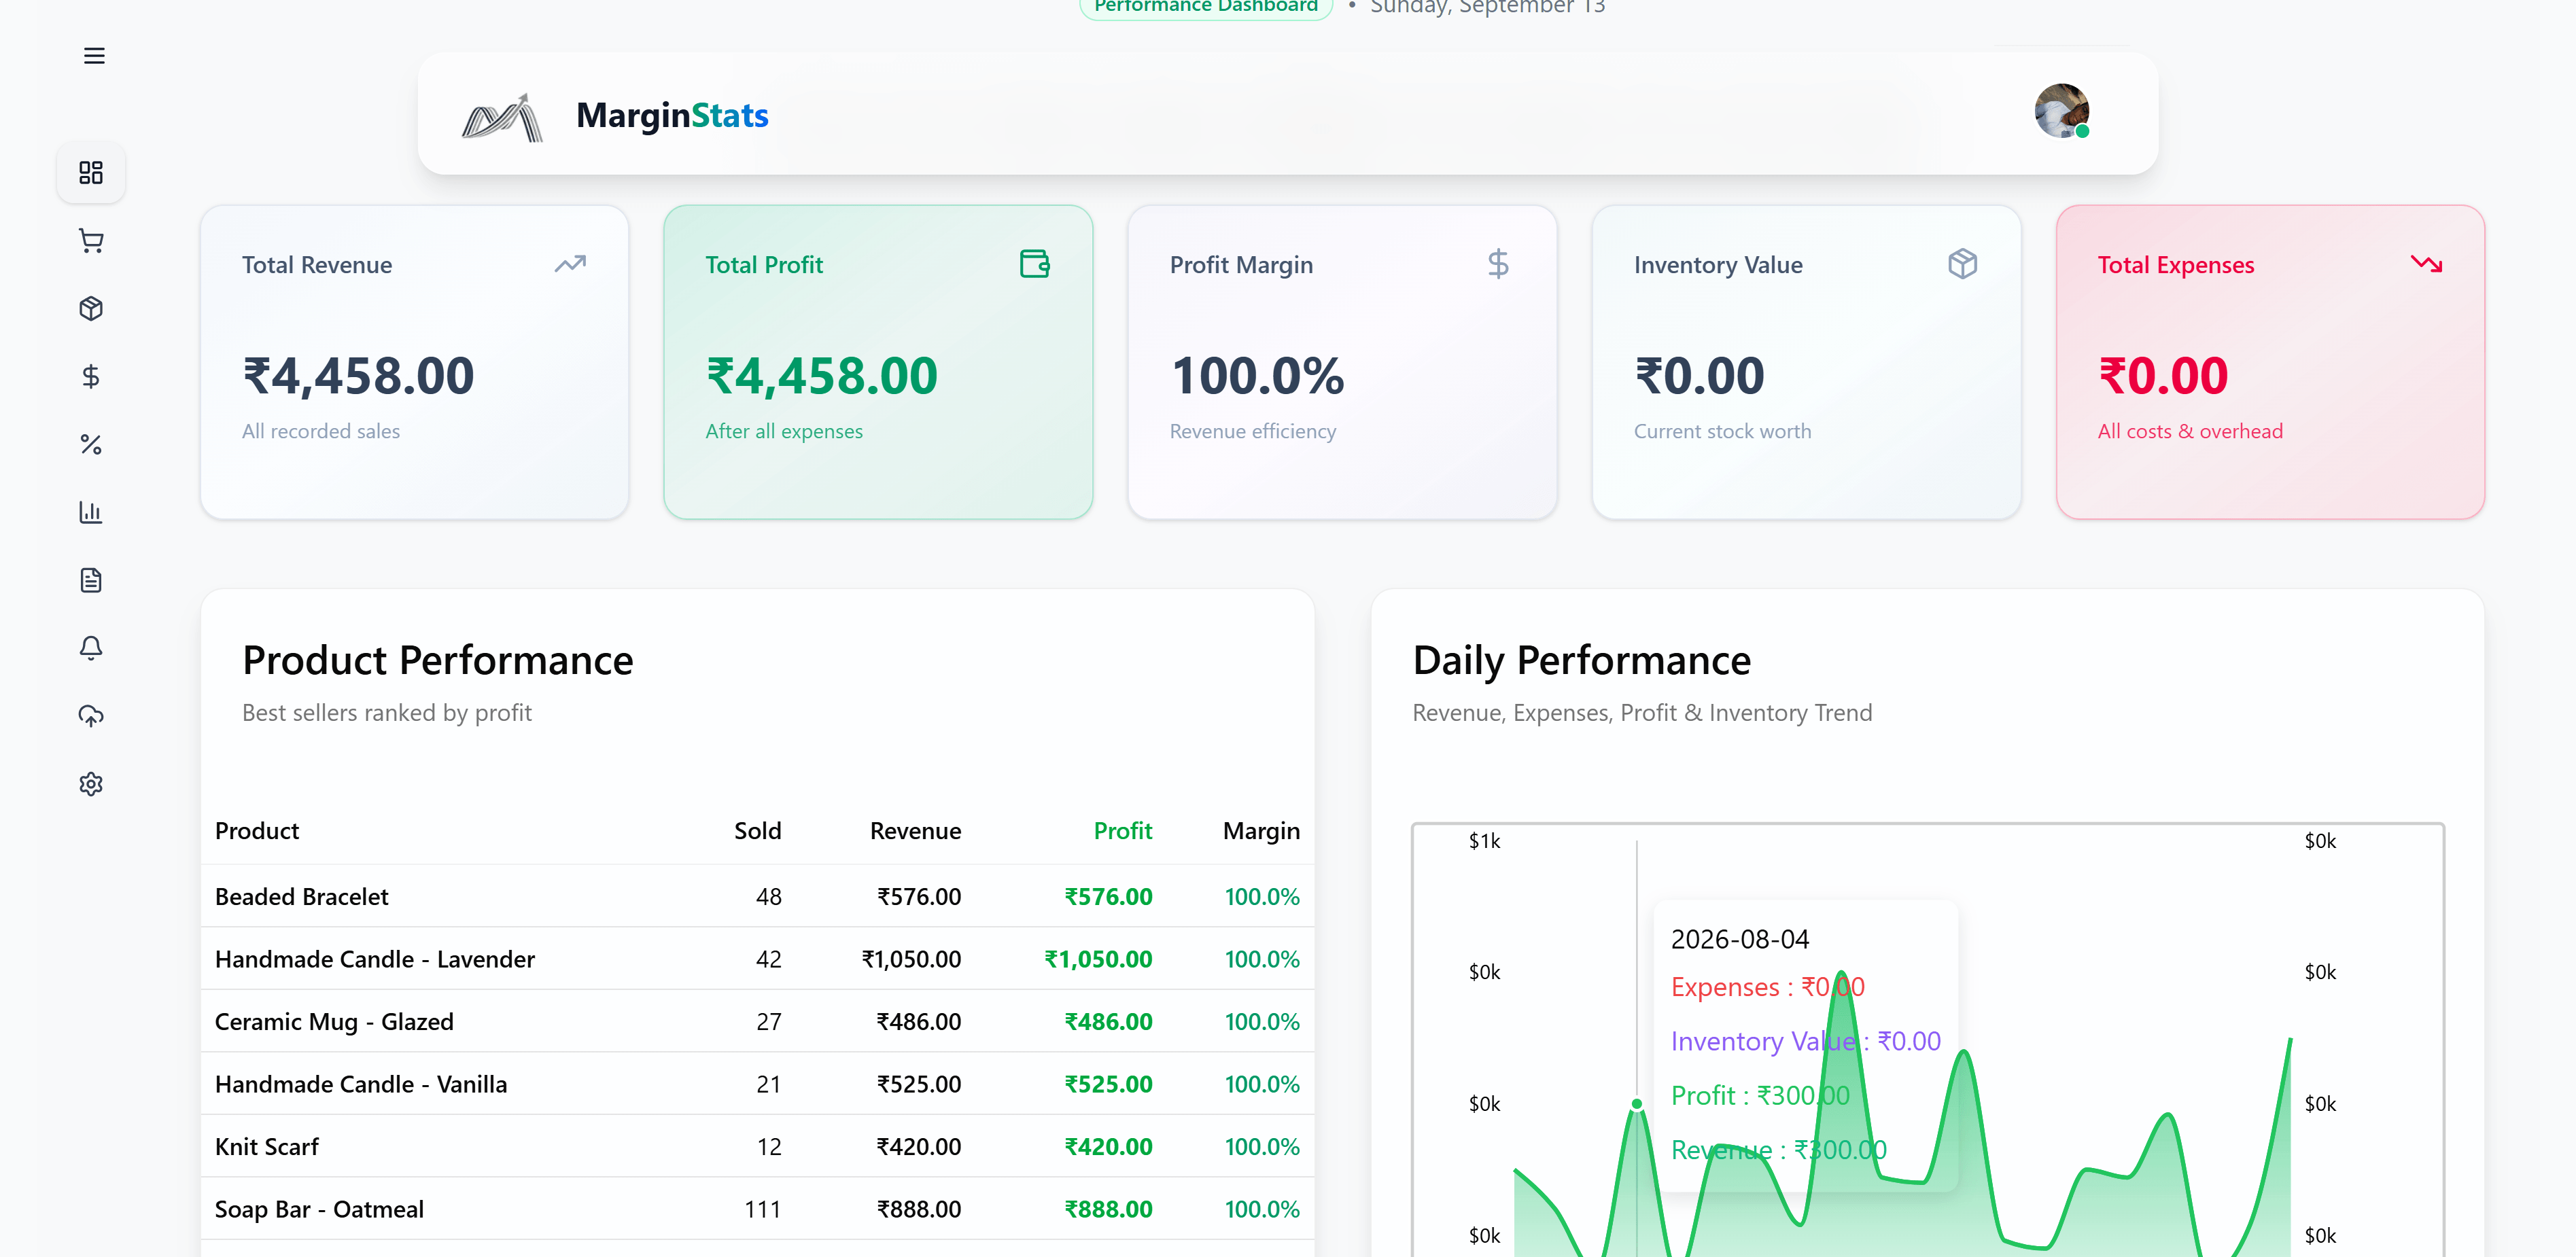The image size is (2576, 1257).
Task: Select the Total Revenue card value ₹4,458.00
Action: click(358, 376)
